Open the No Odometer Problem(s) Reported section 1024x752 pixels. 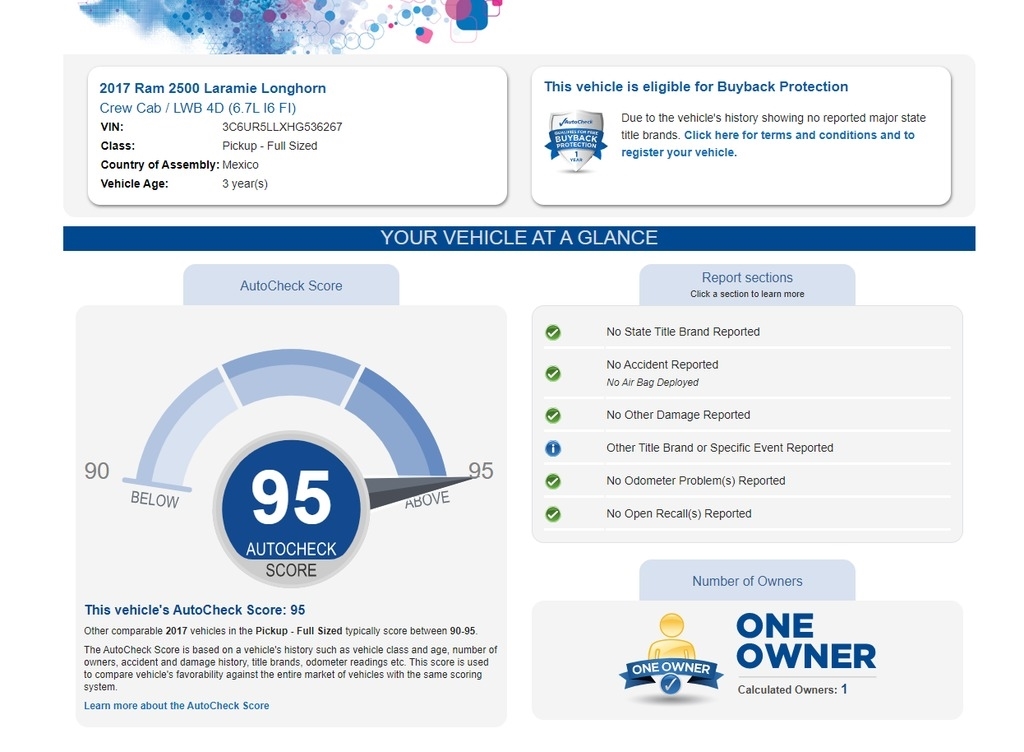pos(695,481)
